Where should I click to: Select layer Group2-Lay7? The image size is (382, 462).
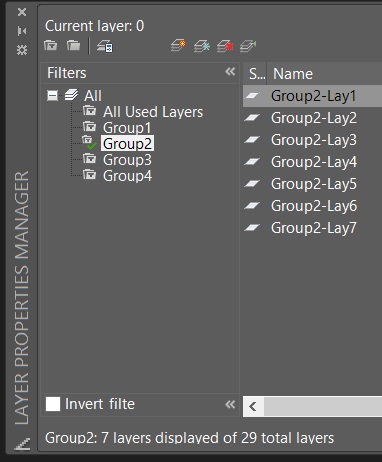pos(314,228)
